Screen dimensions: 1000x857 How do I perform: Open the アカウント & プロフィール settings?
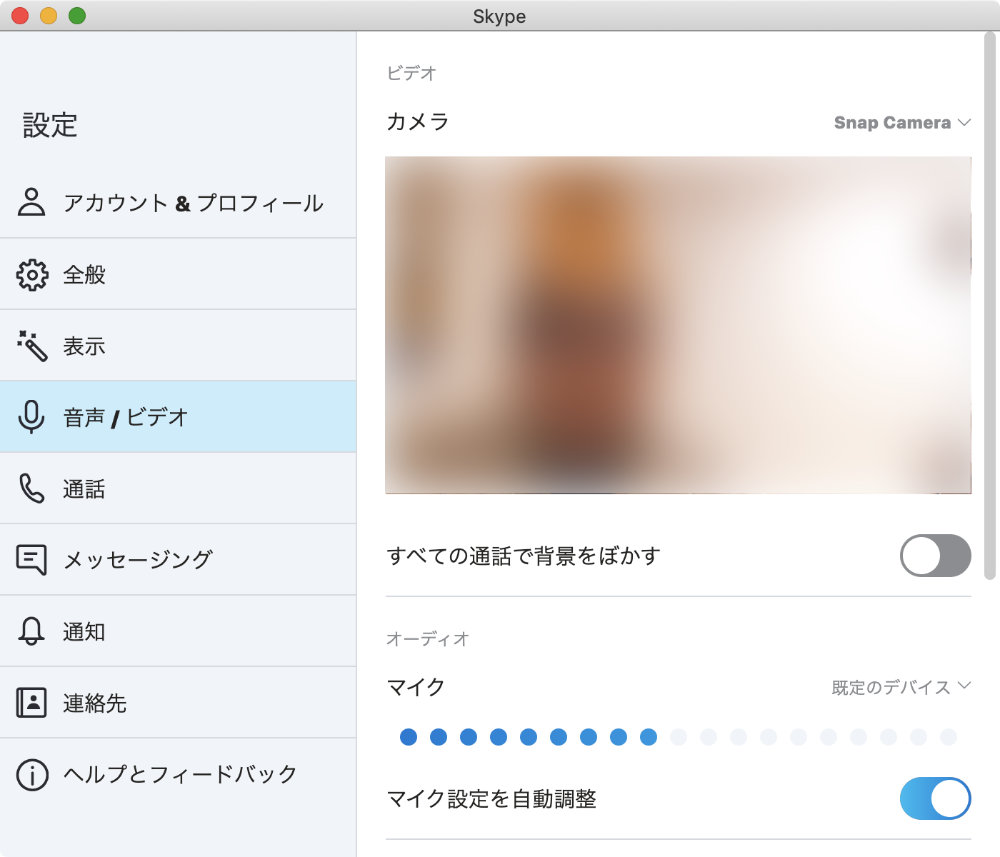pyautogui.click(x=178, y=203)
